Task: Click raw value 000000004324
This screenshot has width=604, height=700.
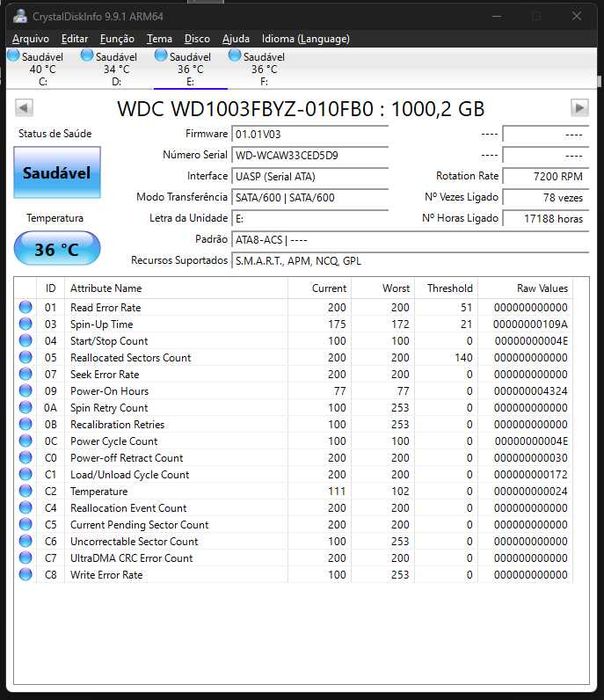Action: click(x=530, y=391)
